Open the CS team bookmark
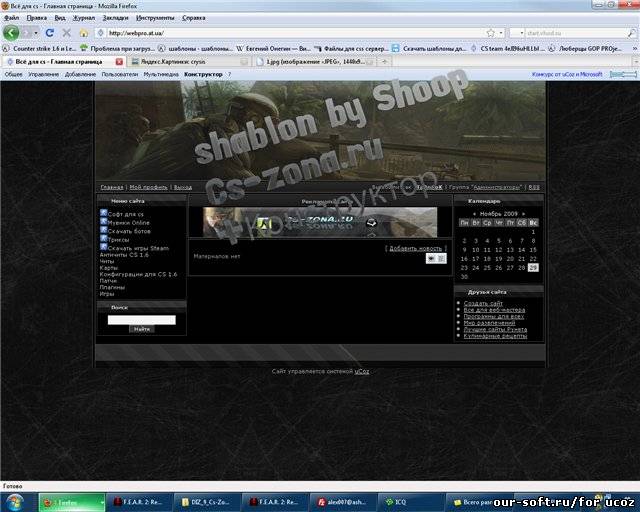The height and width of the screenshot is (512, 640). tap(507, 49)
